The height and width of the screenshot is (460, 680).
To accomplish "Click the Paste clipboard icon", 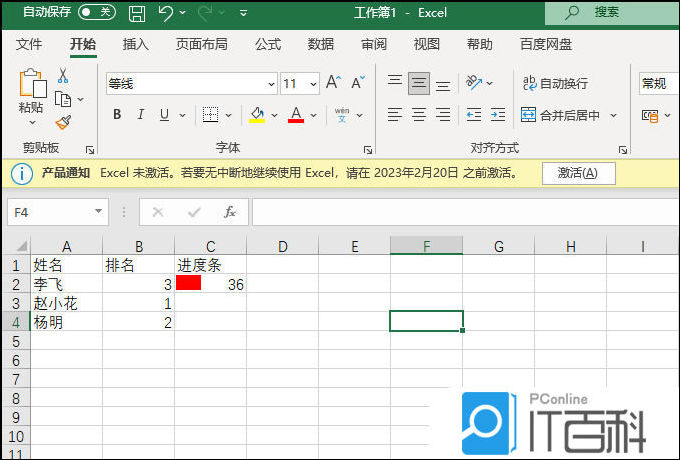I will [33, 82].
